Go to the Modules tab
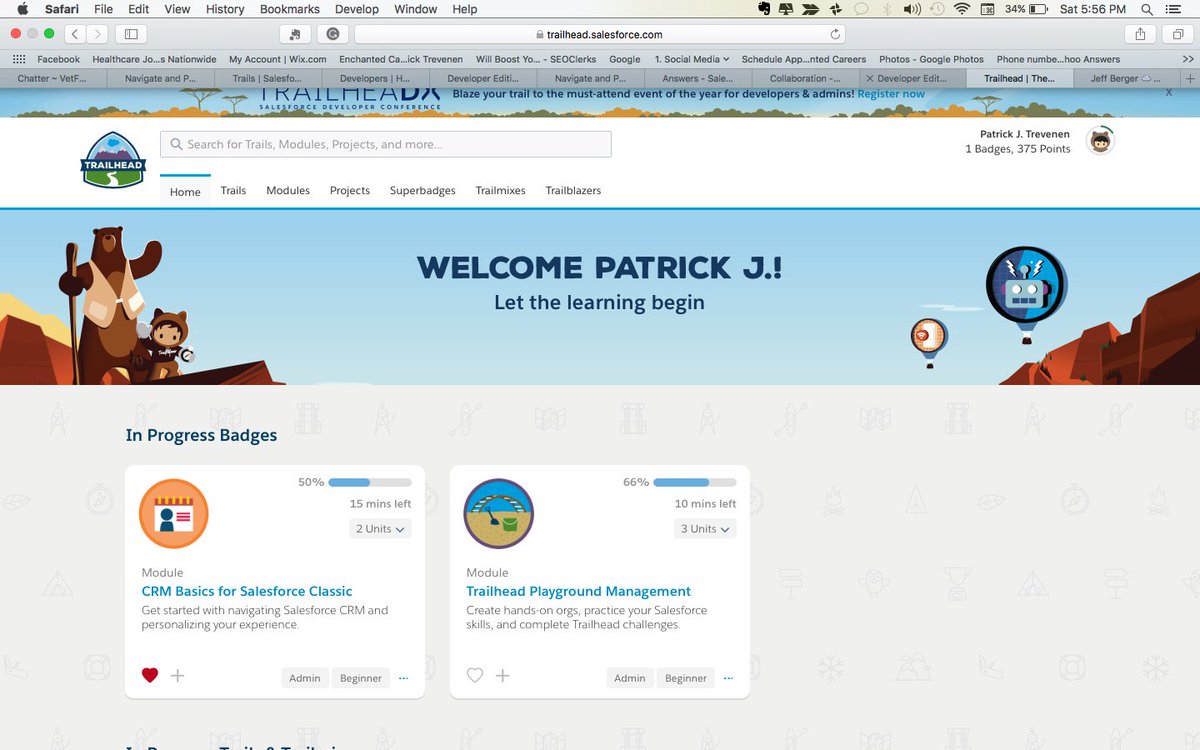This screenshot has height=750, width=1200. click(288, 190)
